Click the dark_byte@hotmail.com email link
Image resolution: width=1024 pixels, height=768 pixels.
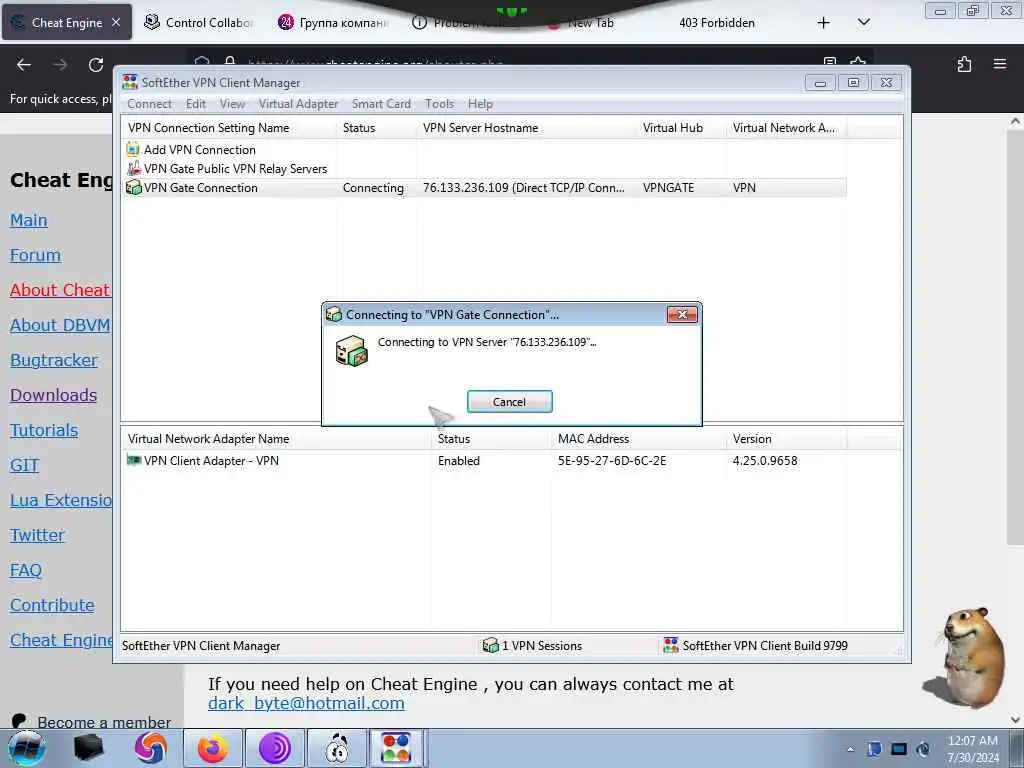coord(306,703)
